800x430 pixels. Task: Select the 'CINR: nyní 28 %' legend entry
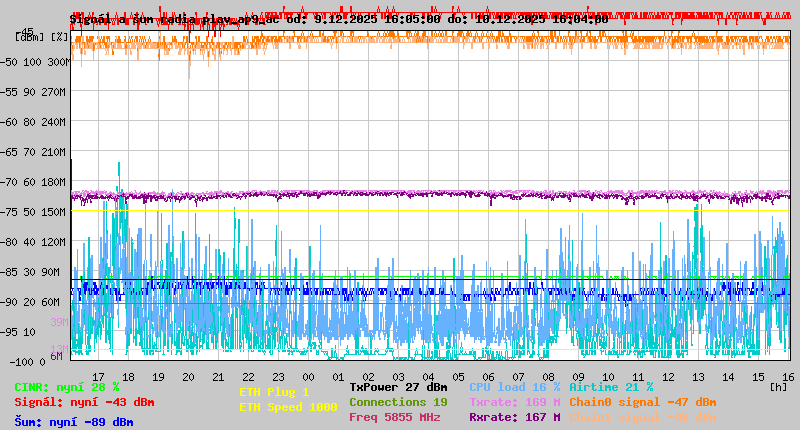click(67, 387)
